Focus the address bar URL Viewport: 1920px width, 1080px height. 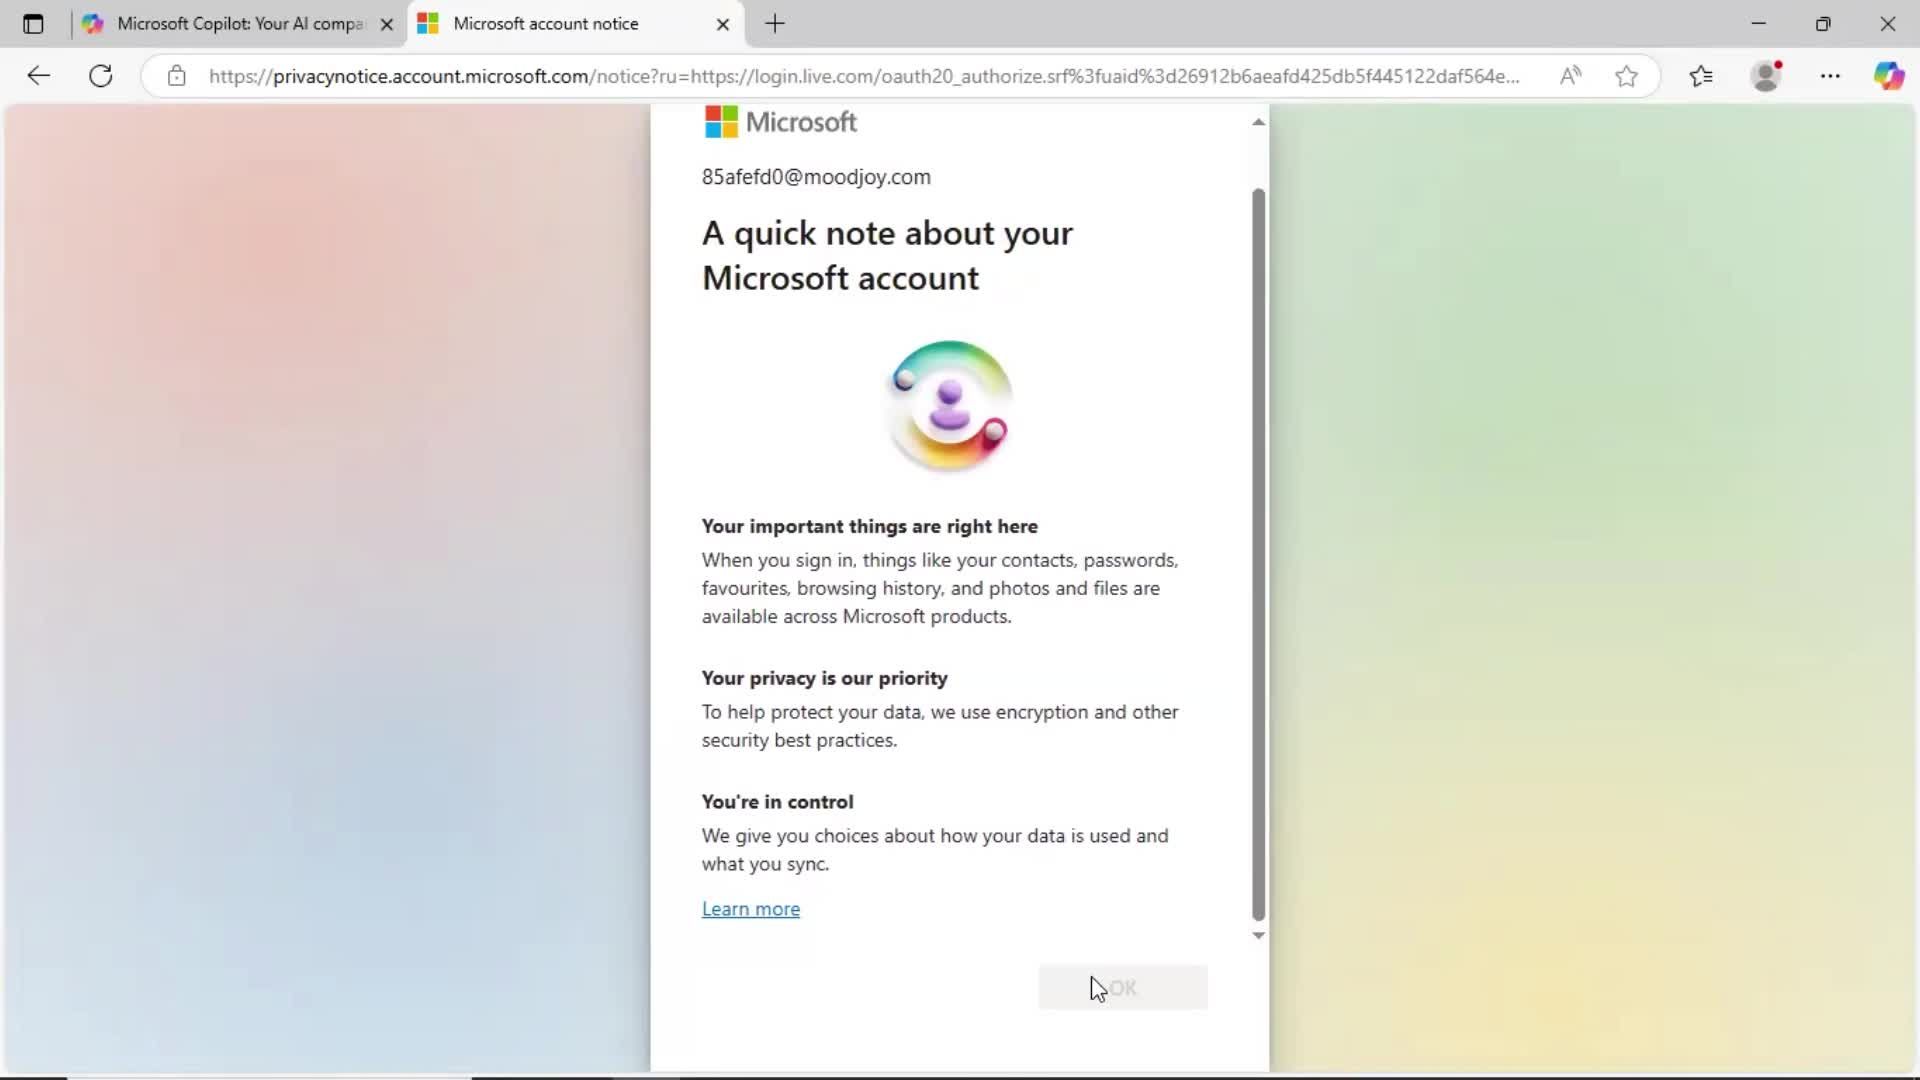(864, 76)
